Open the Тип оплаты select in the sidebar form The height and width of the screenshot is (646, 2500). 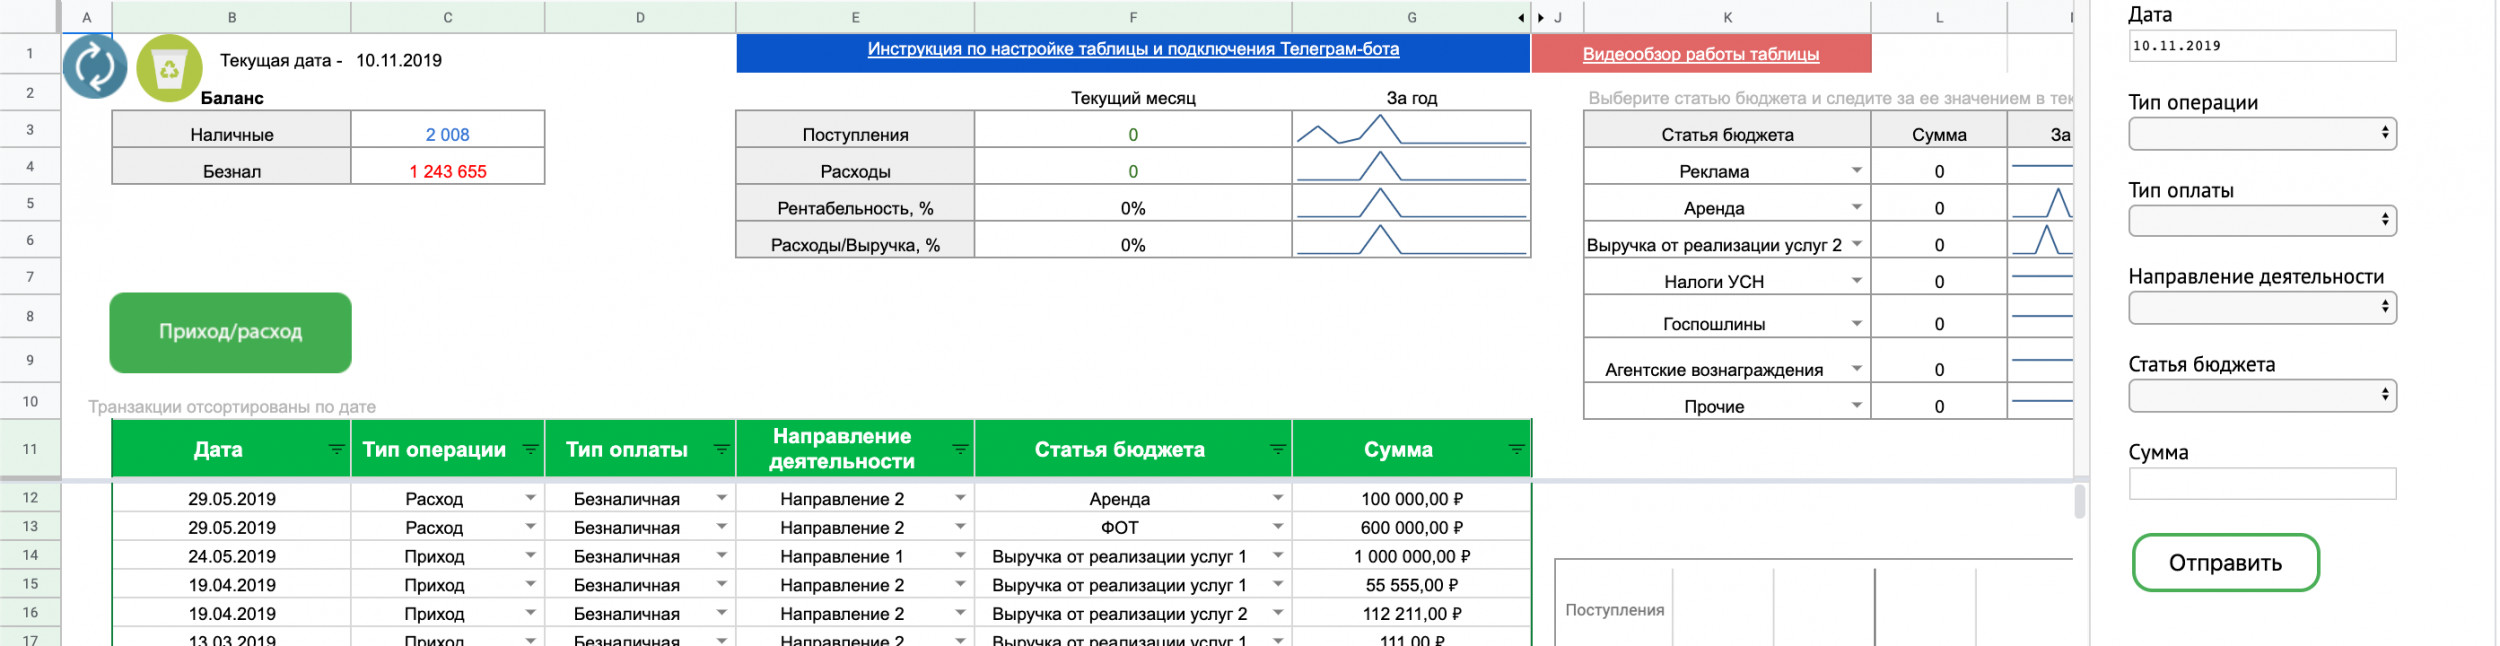click(2262, 221)
